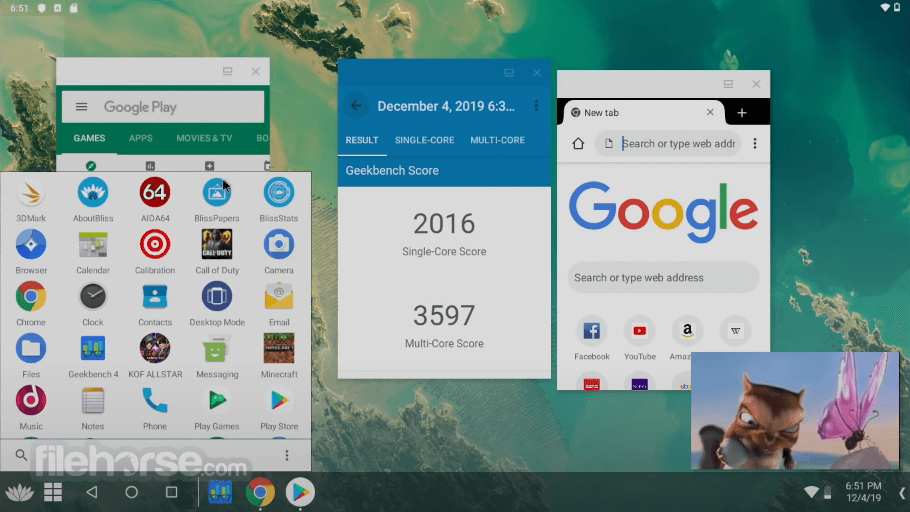Viewport: 910px width, 512px height.
Task: Open the 3DMark app
Action: click(x=31, y=193)
